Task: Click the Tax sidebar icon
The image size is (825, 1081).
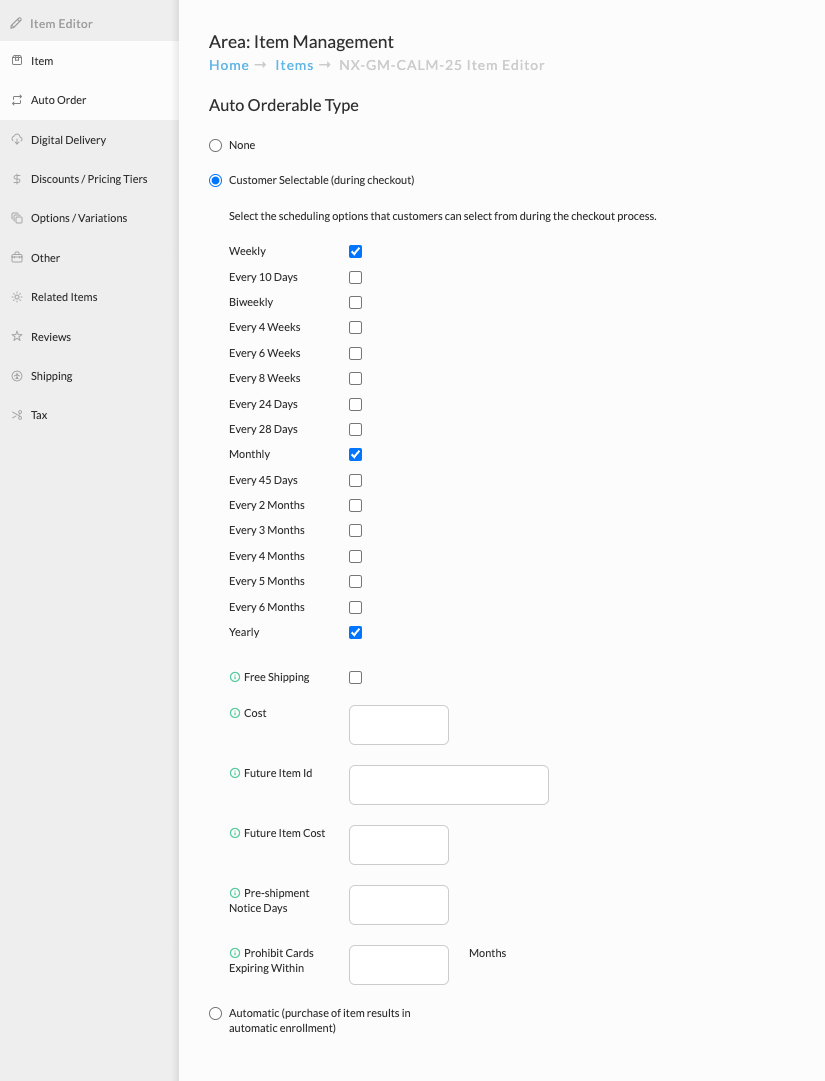Action: [17, 415]
